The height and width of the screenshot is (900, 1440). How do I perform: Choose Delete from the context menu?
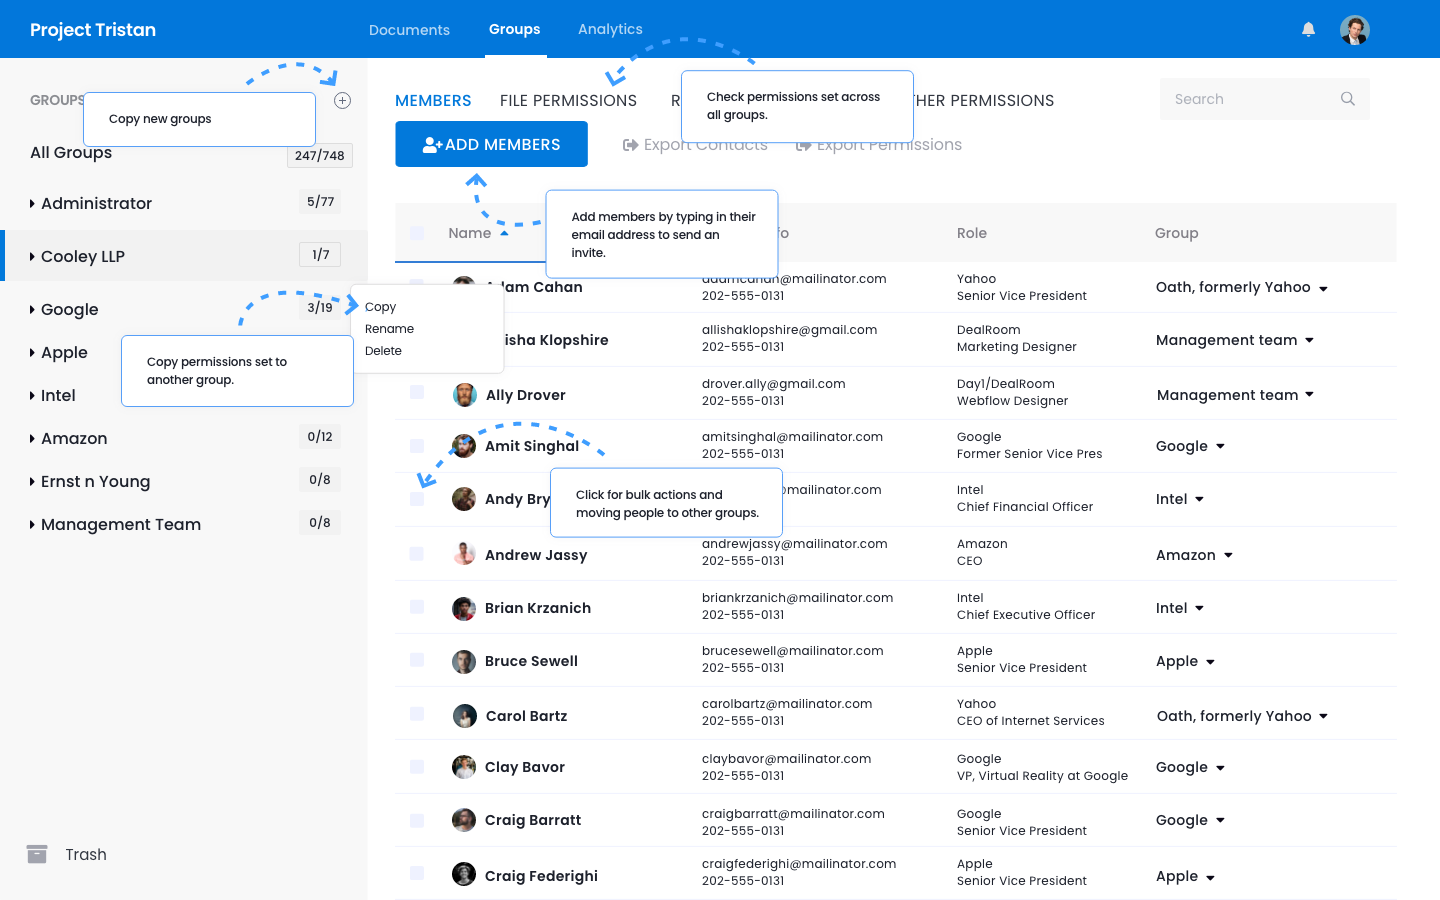(383, 351)
